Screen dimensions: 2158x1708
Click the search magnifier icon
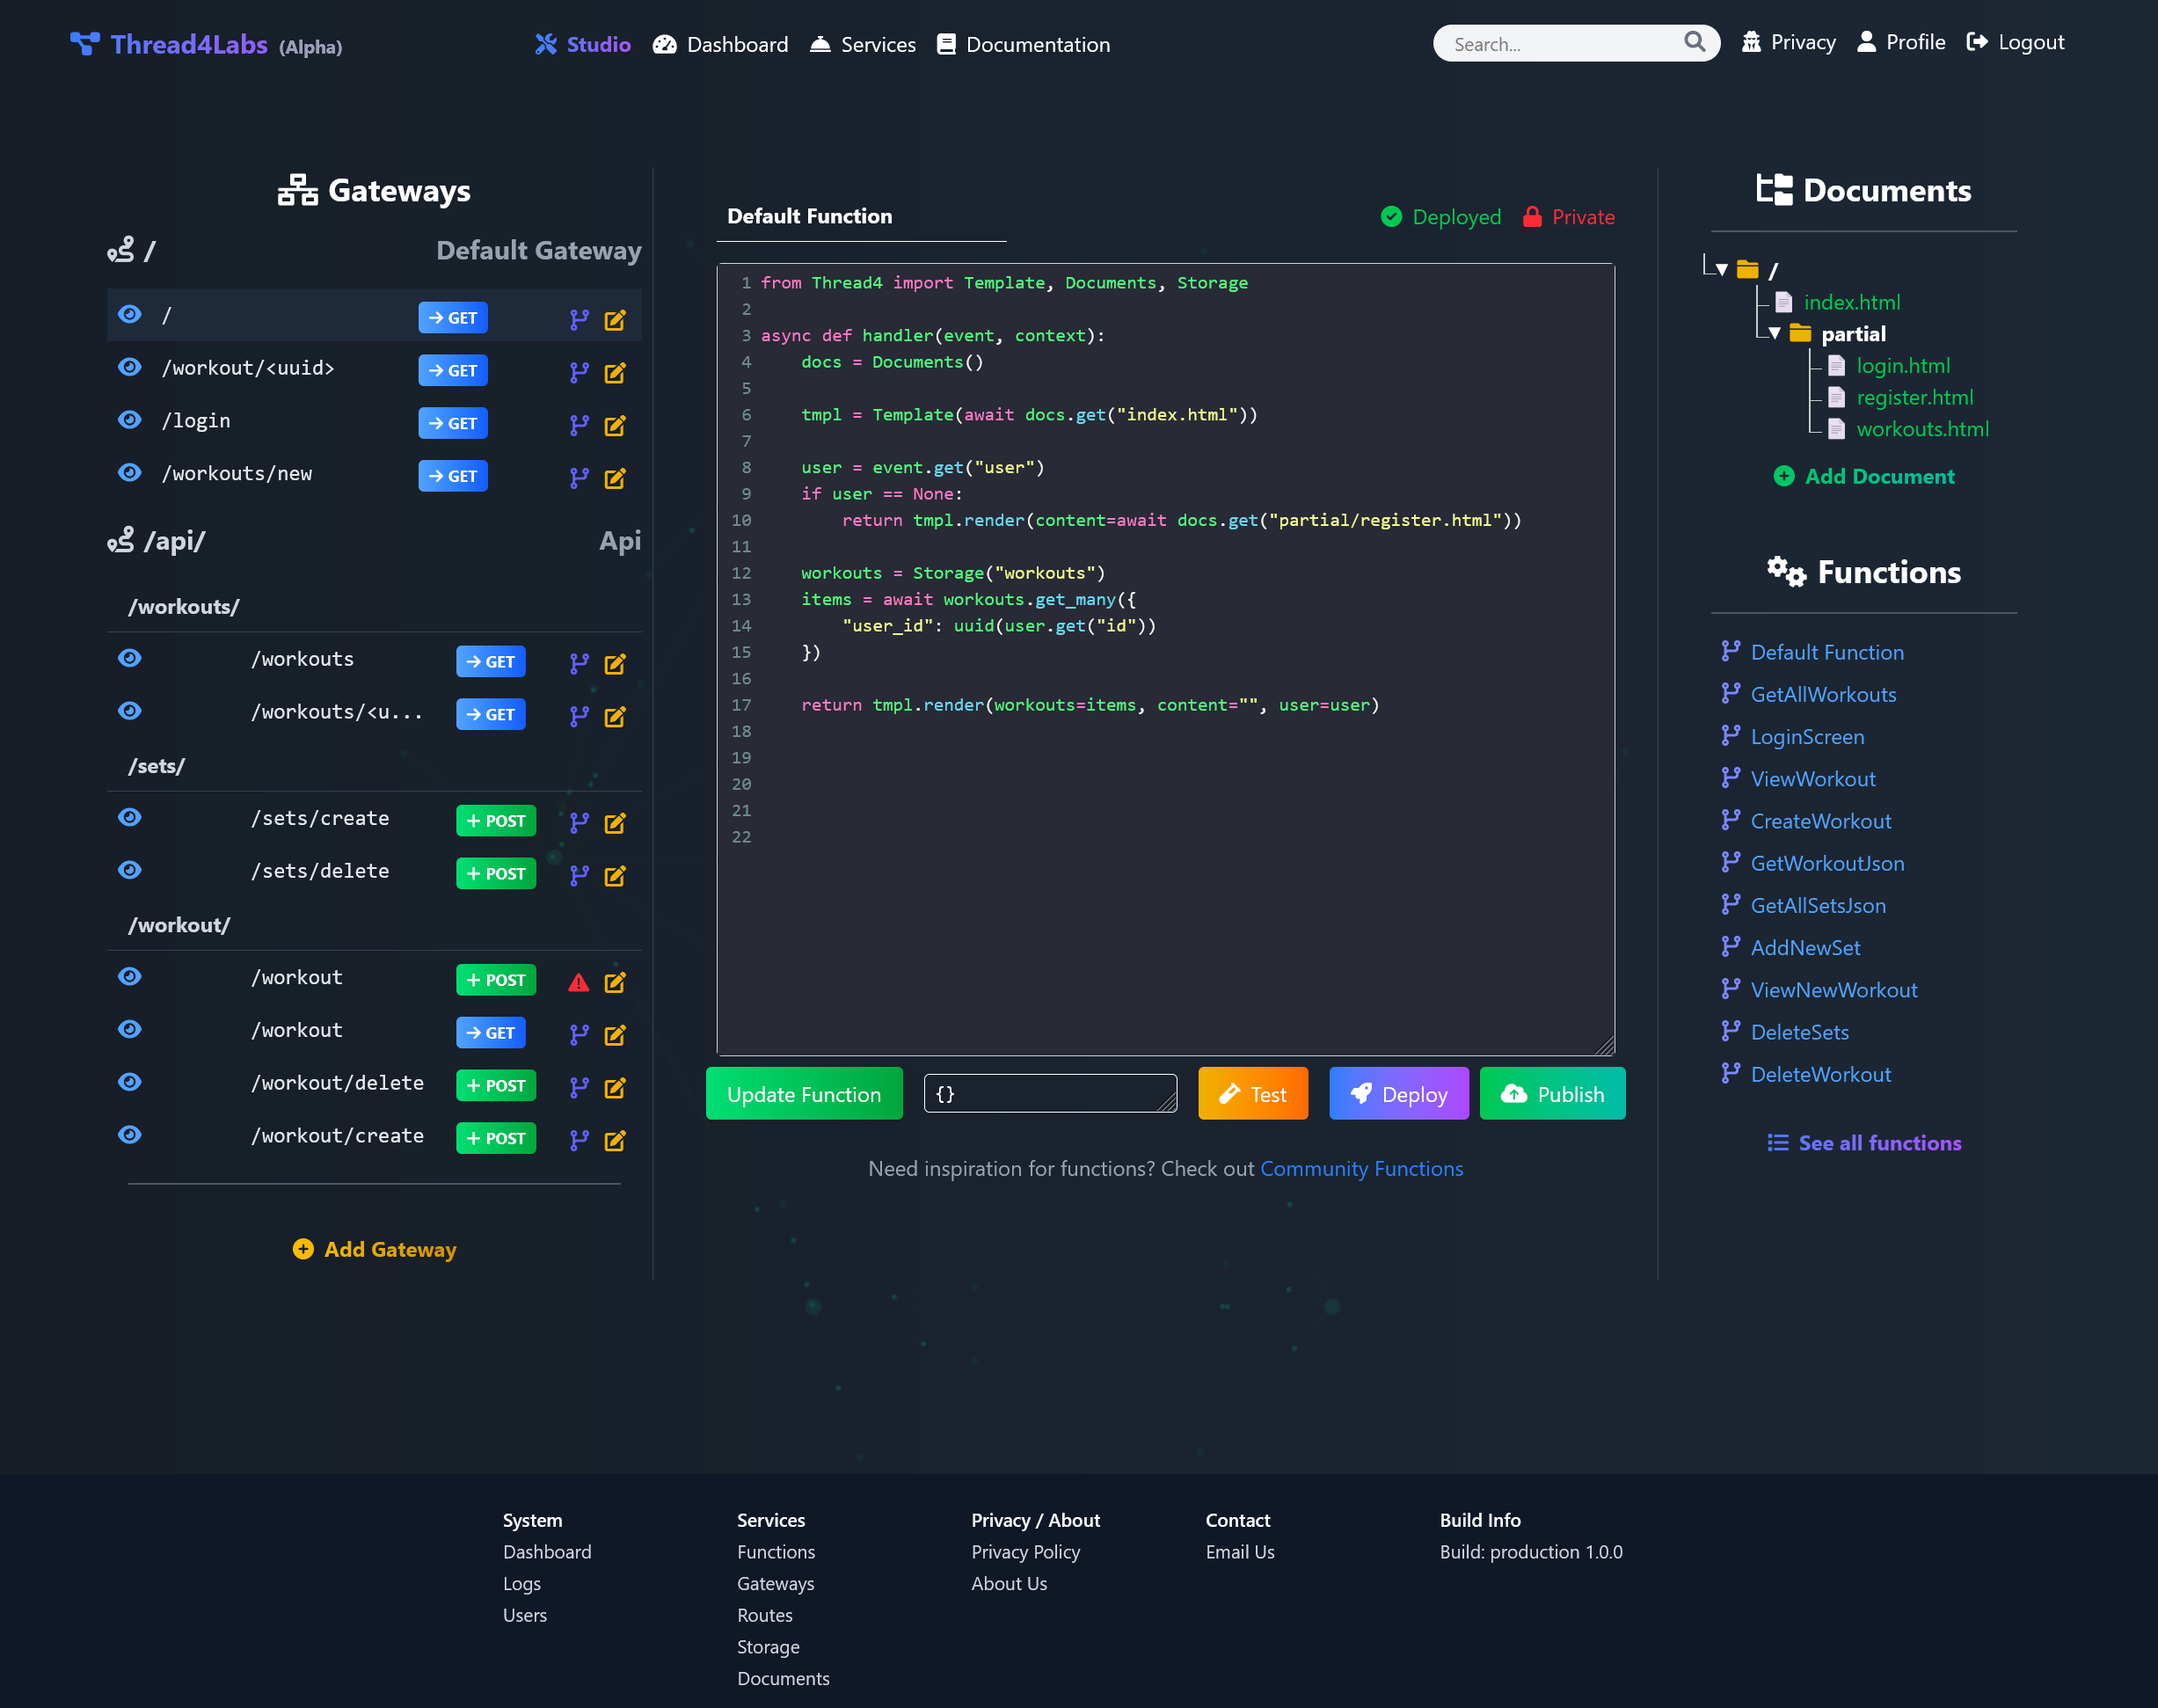tap(1694, 42)
